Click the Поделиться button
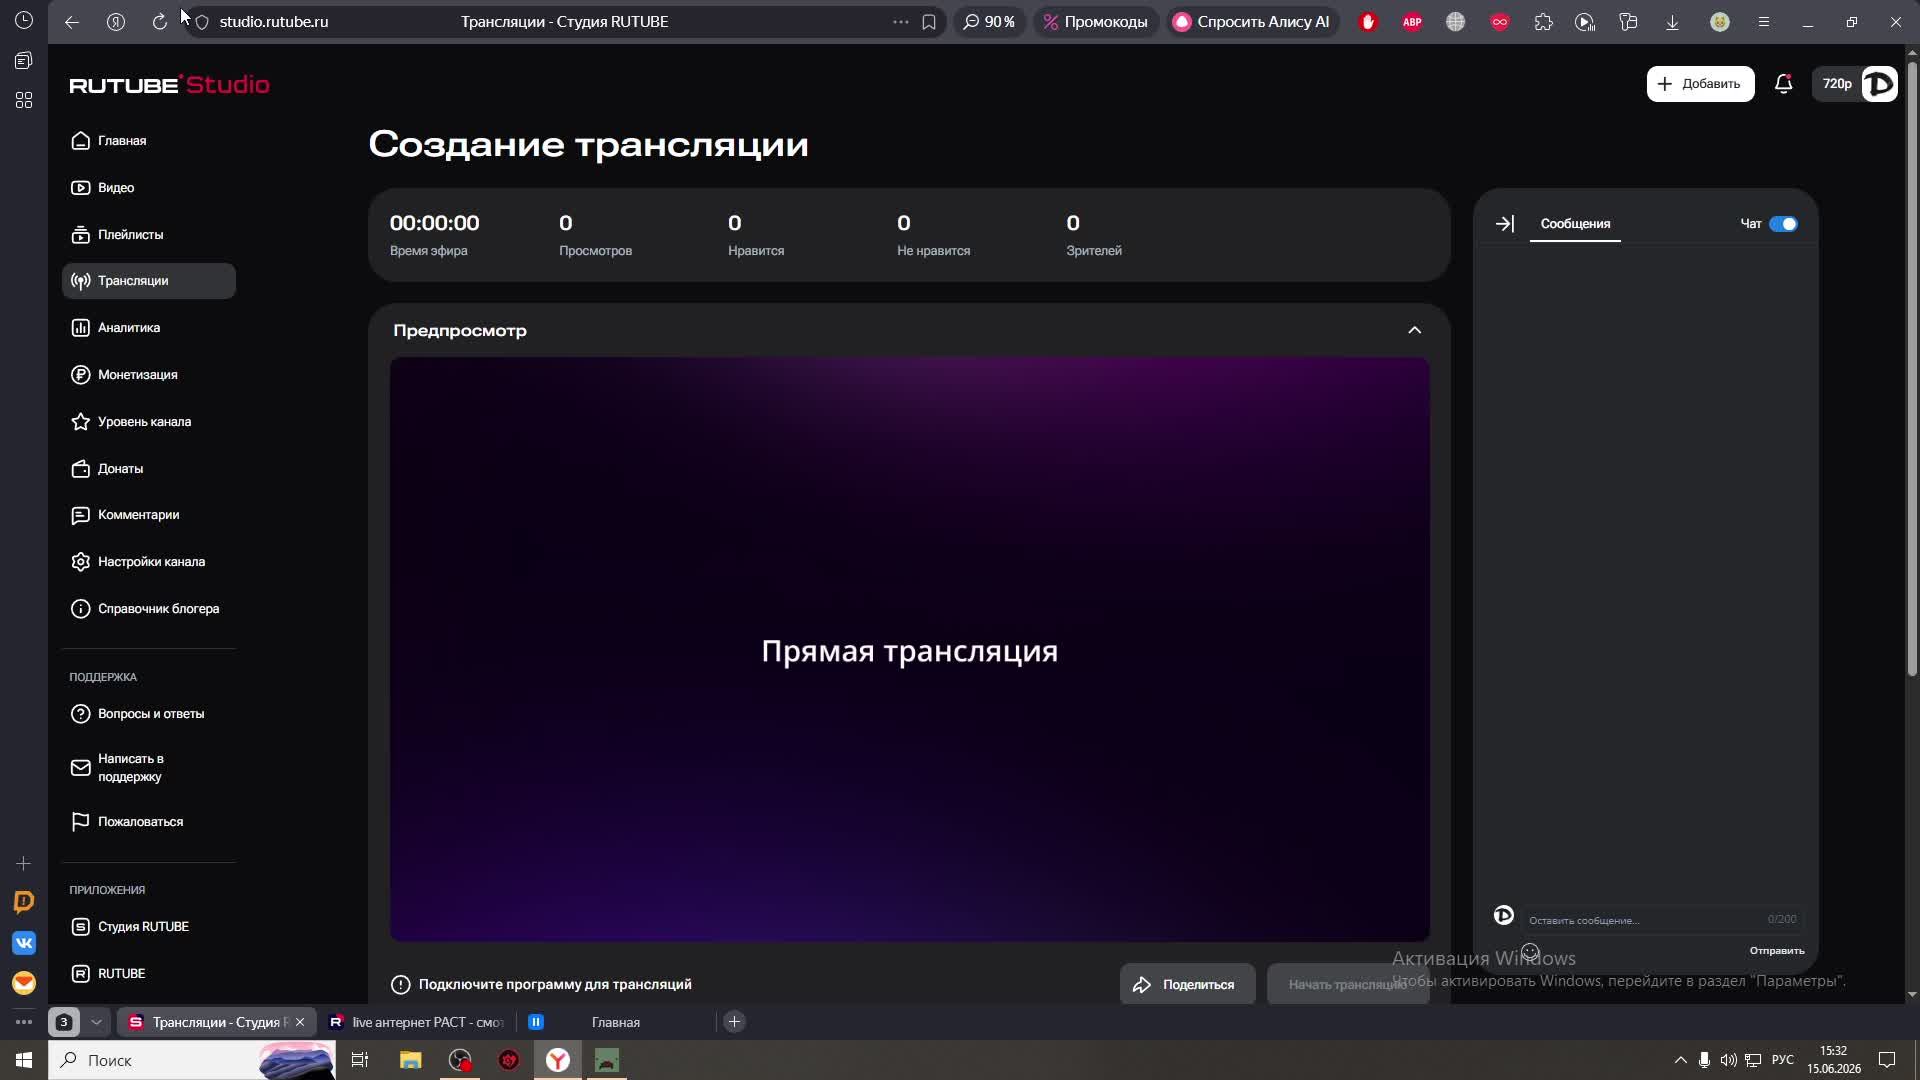 click(1187, 985)
